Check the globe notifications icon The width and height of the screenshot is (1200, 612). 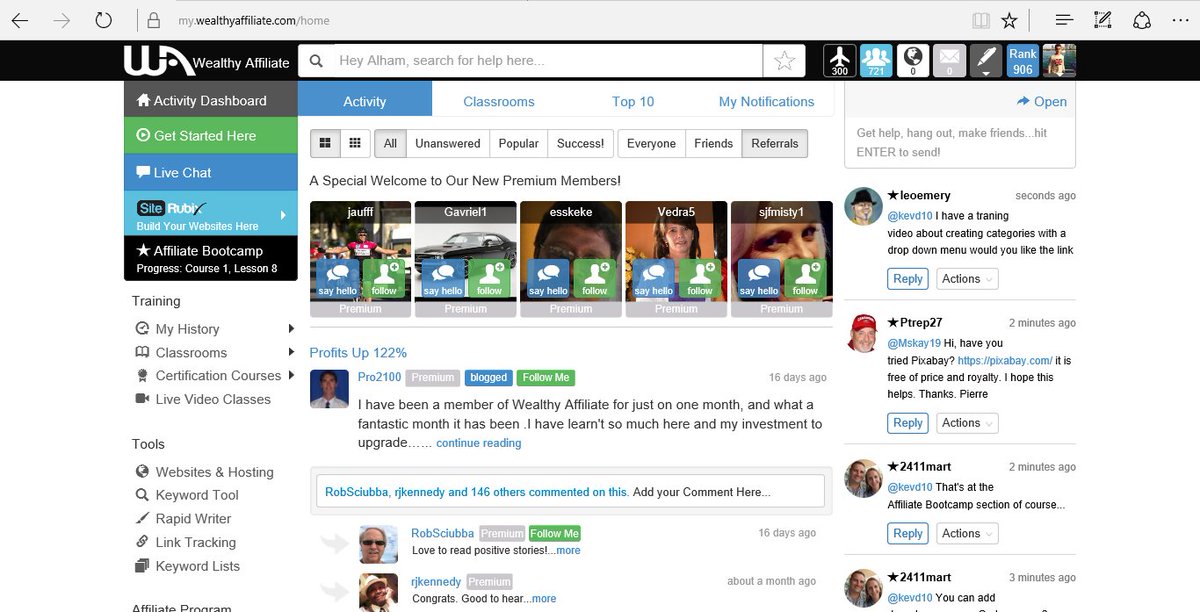913,60
